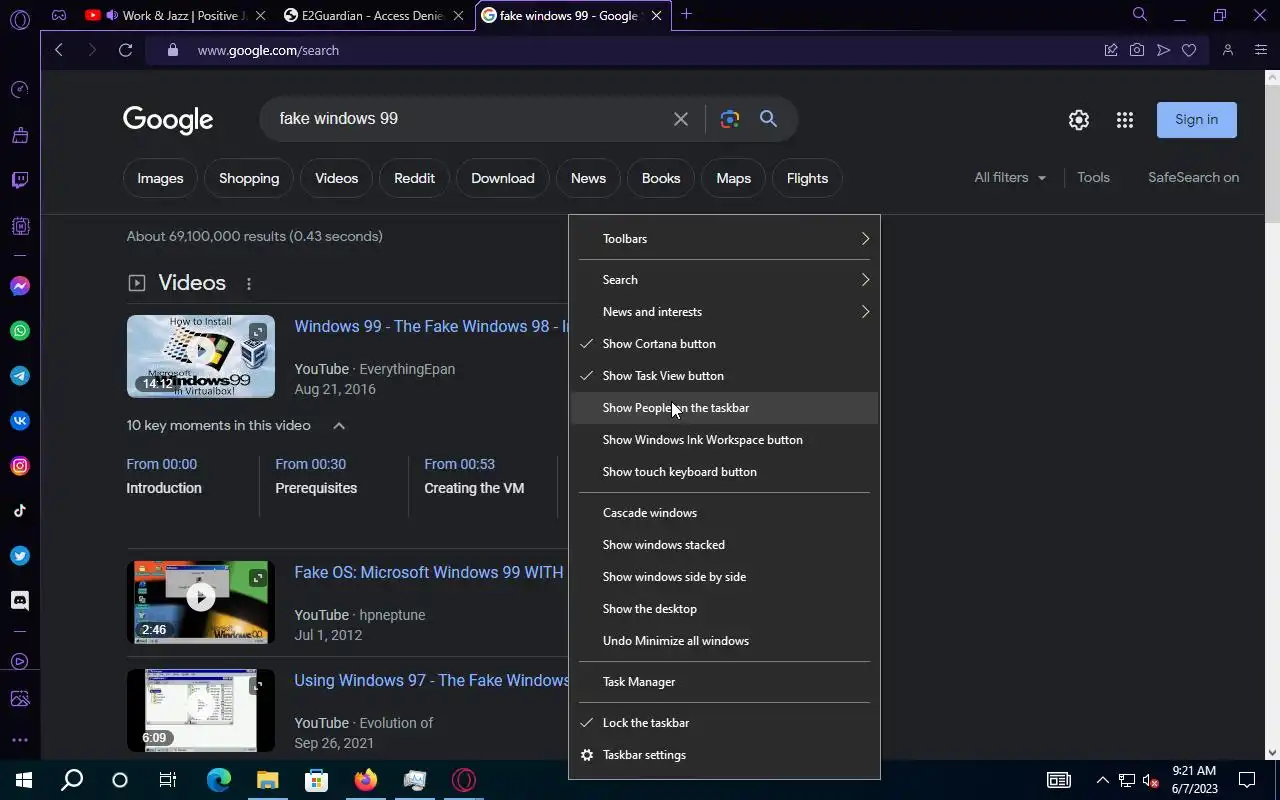Screen dimensions: 1280x800
Task: Open Discord in the sidebar
Action: point(20,601)
